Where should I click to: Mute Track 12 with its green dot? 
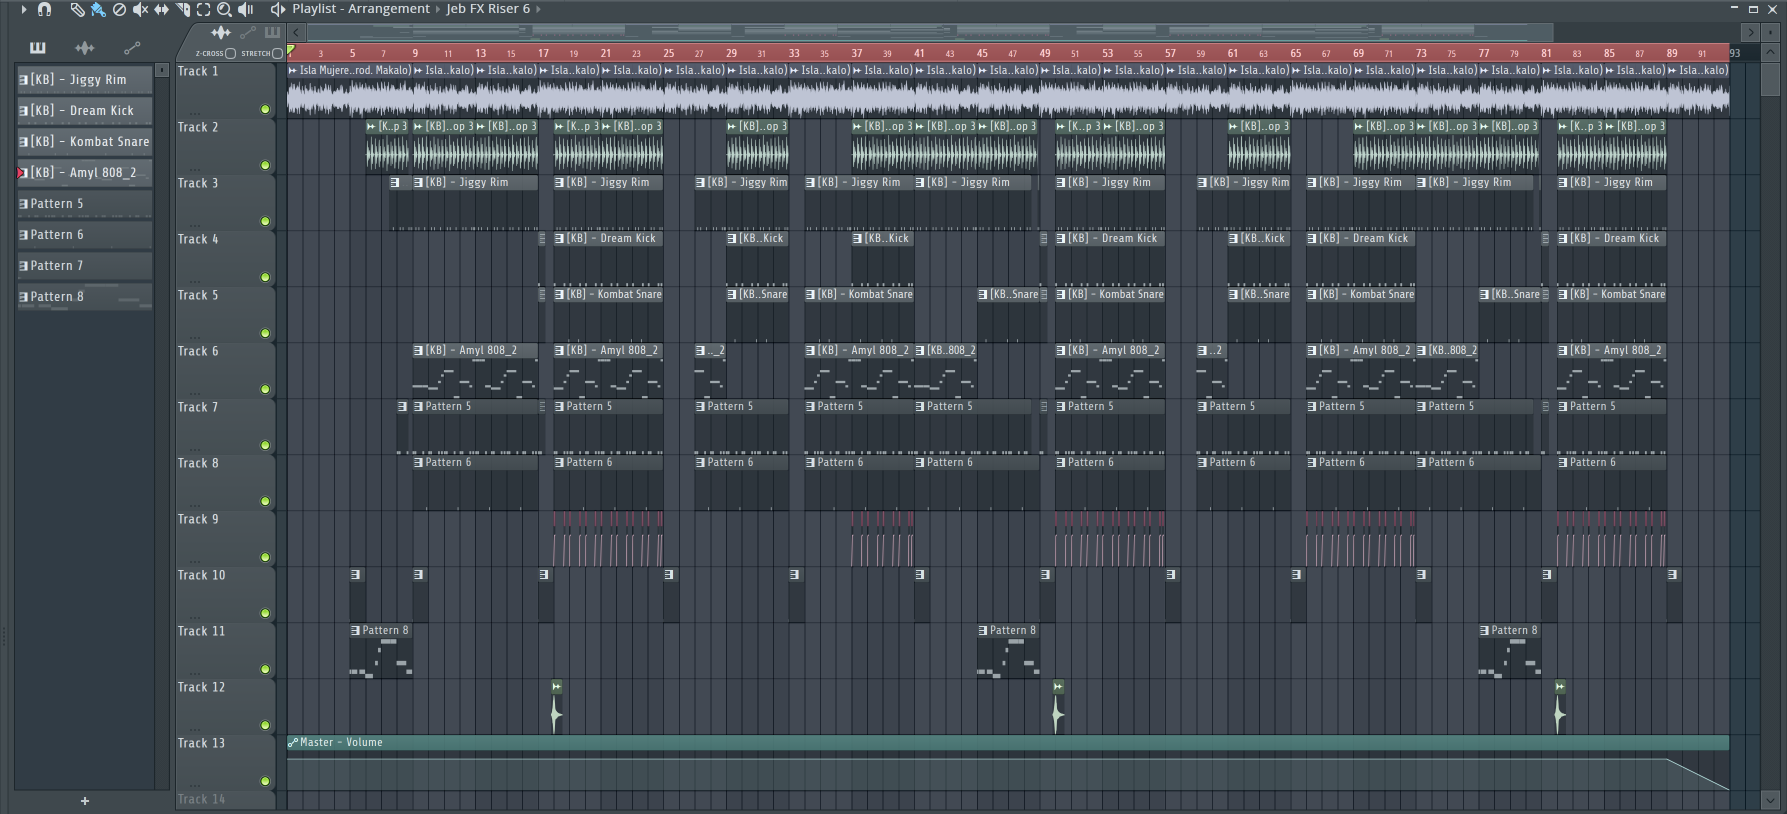coord(265,725)
